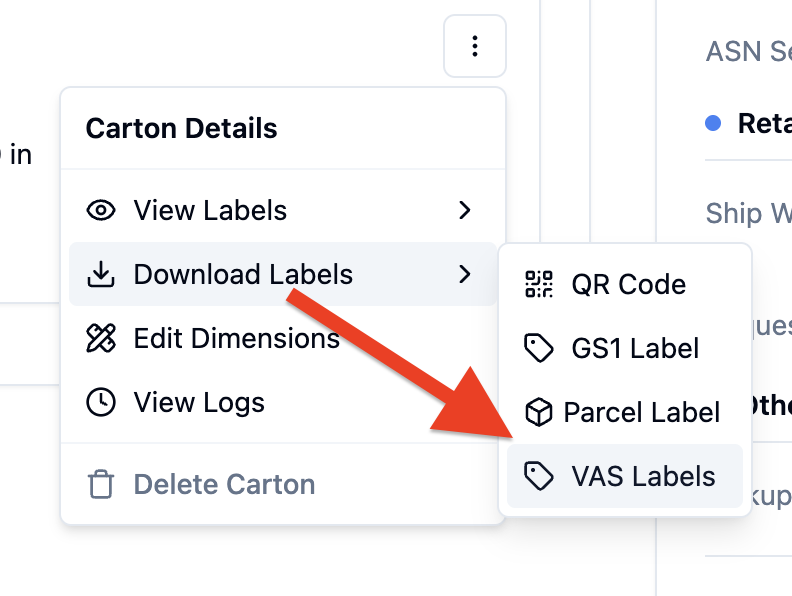Click the trash can icon
This screenshot has width=792, height=596.
click(101, 484)
